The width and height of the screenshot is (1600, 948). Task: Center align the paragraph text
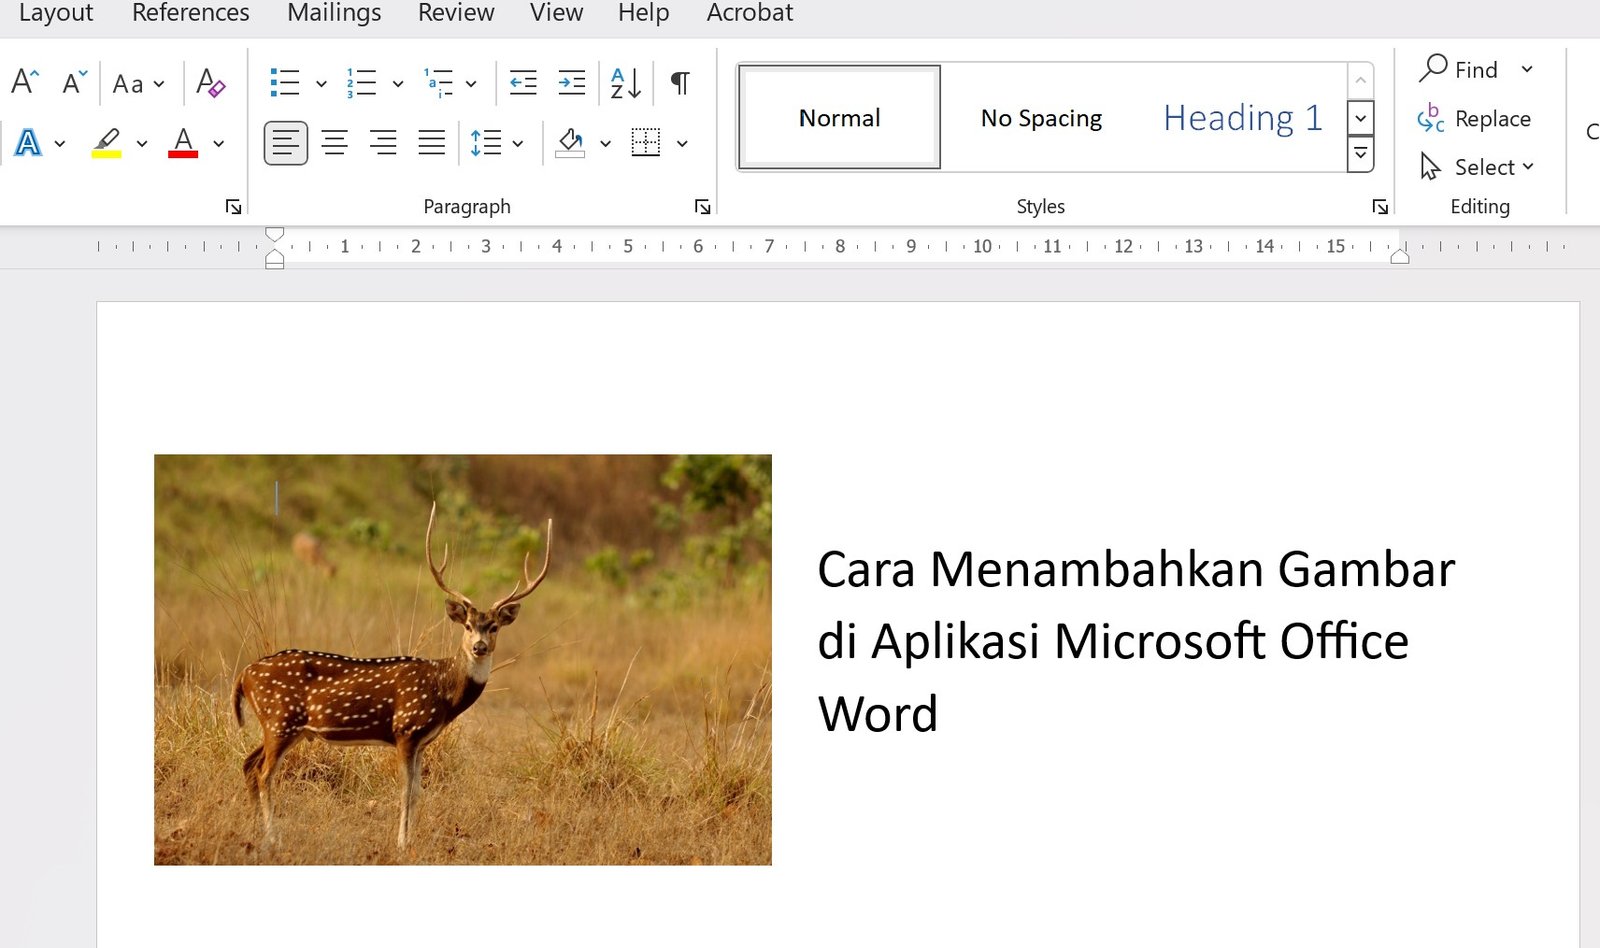[335, 143]
